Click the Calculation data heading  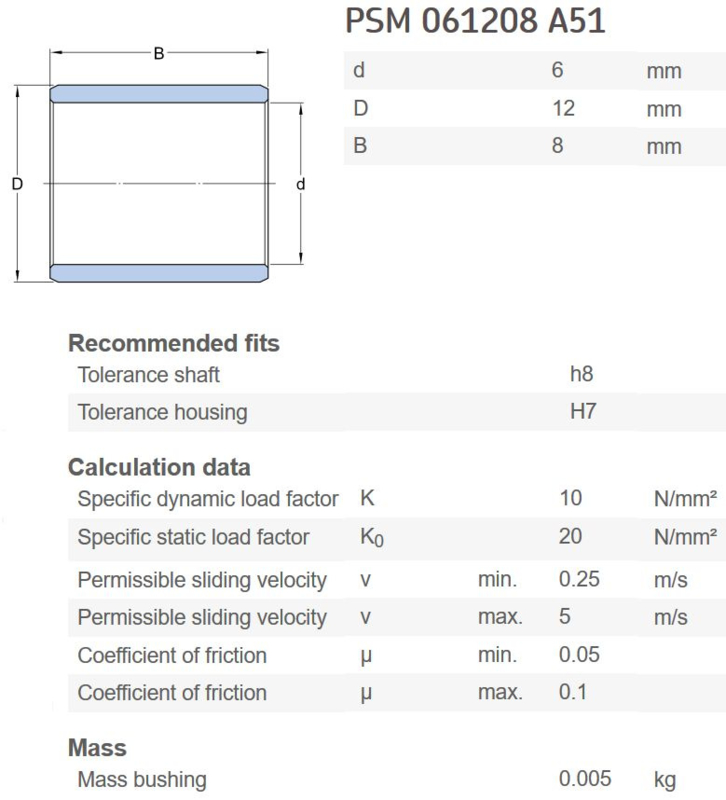tap(159, 467)
